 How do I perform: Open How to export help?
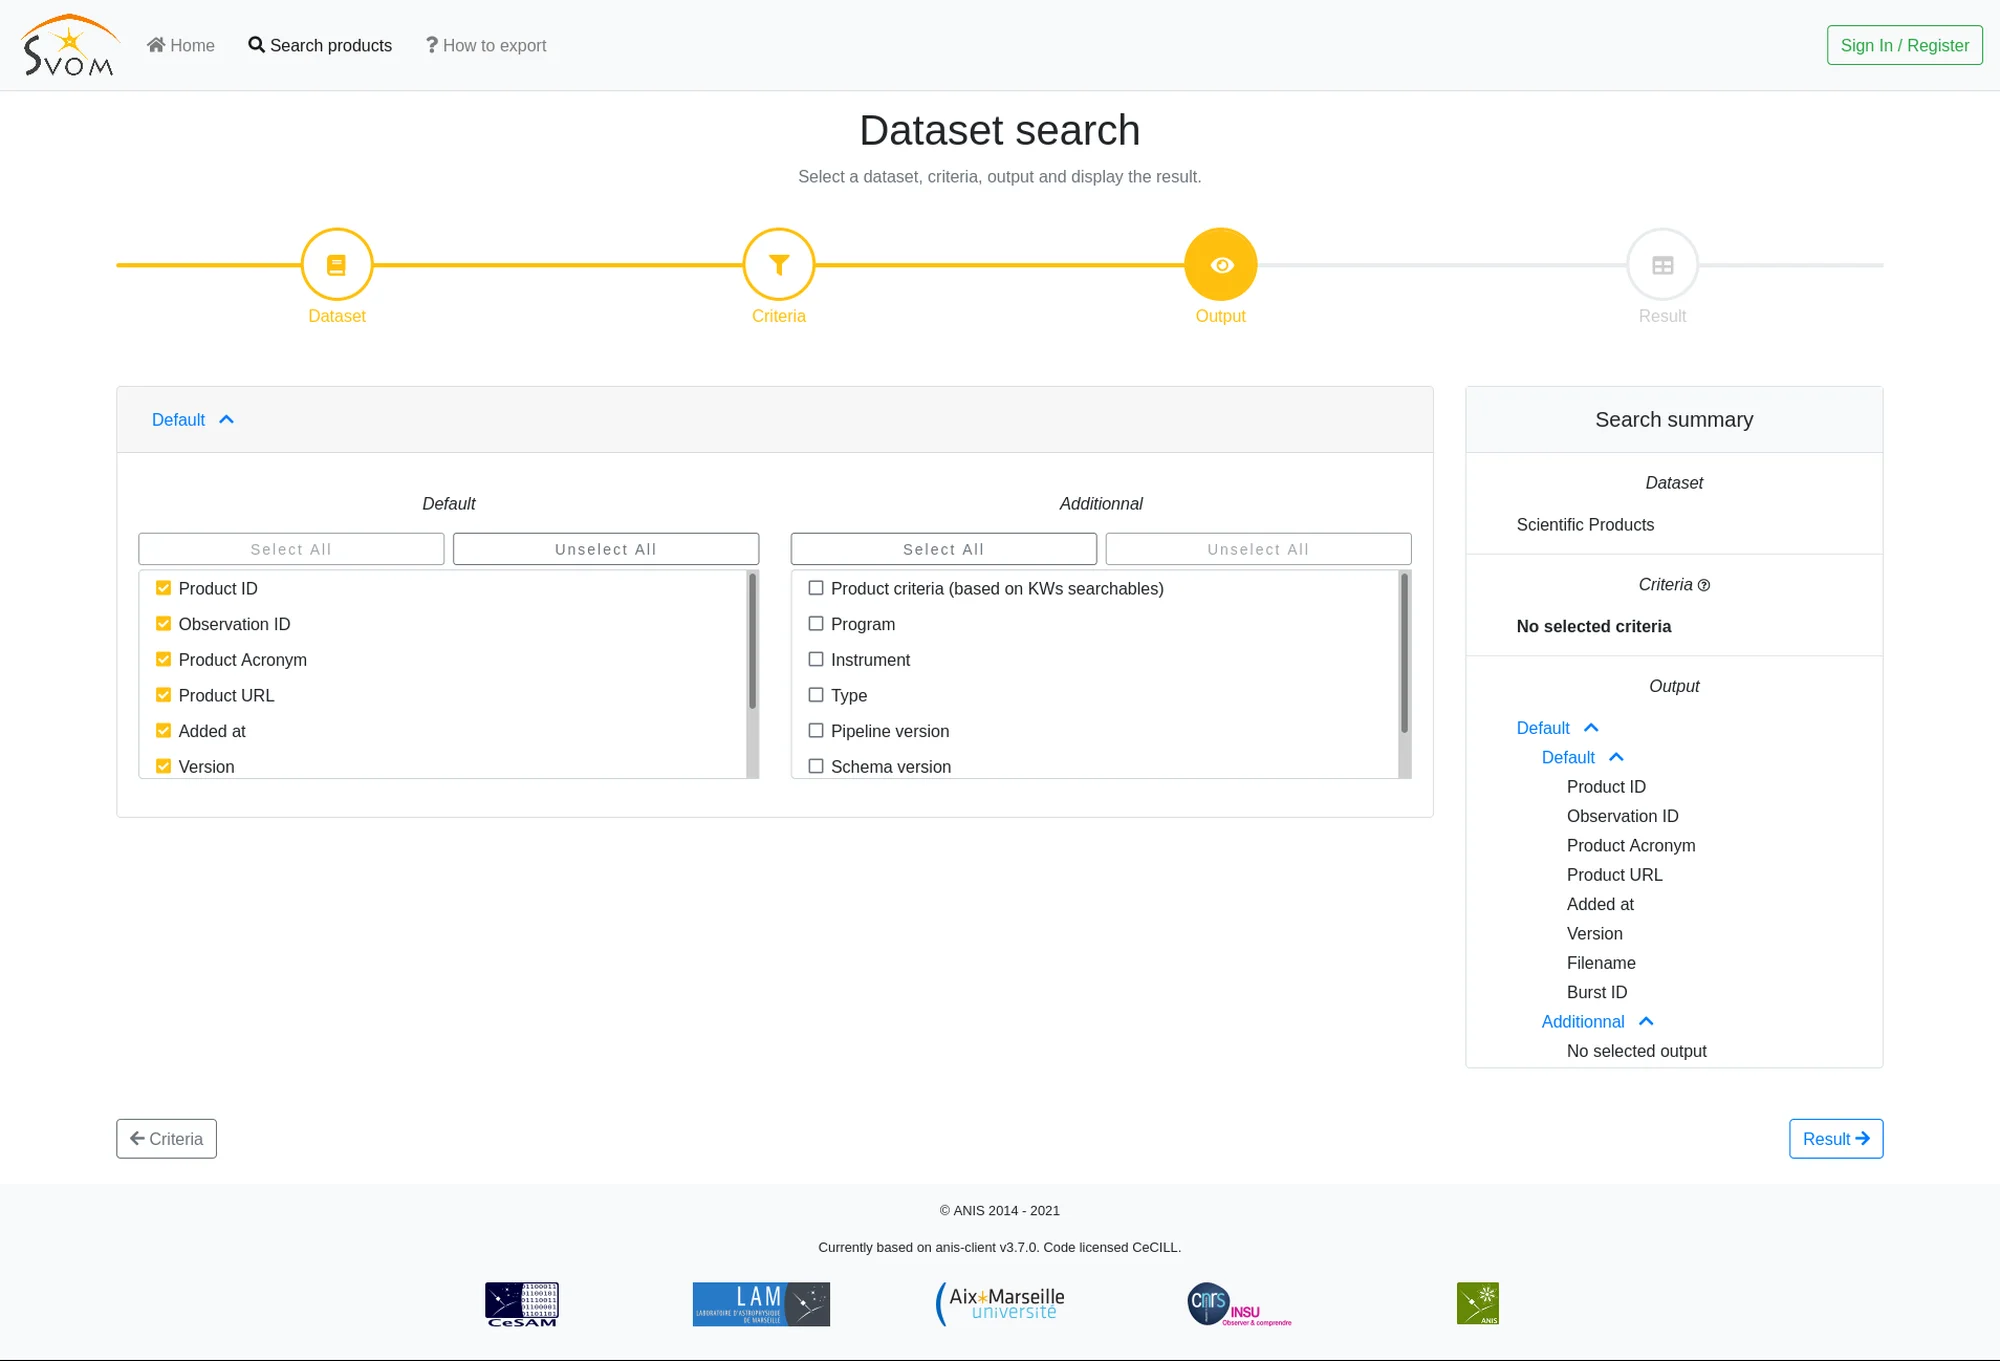pos(486,45)
